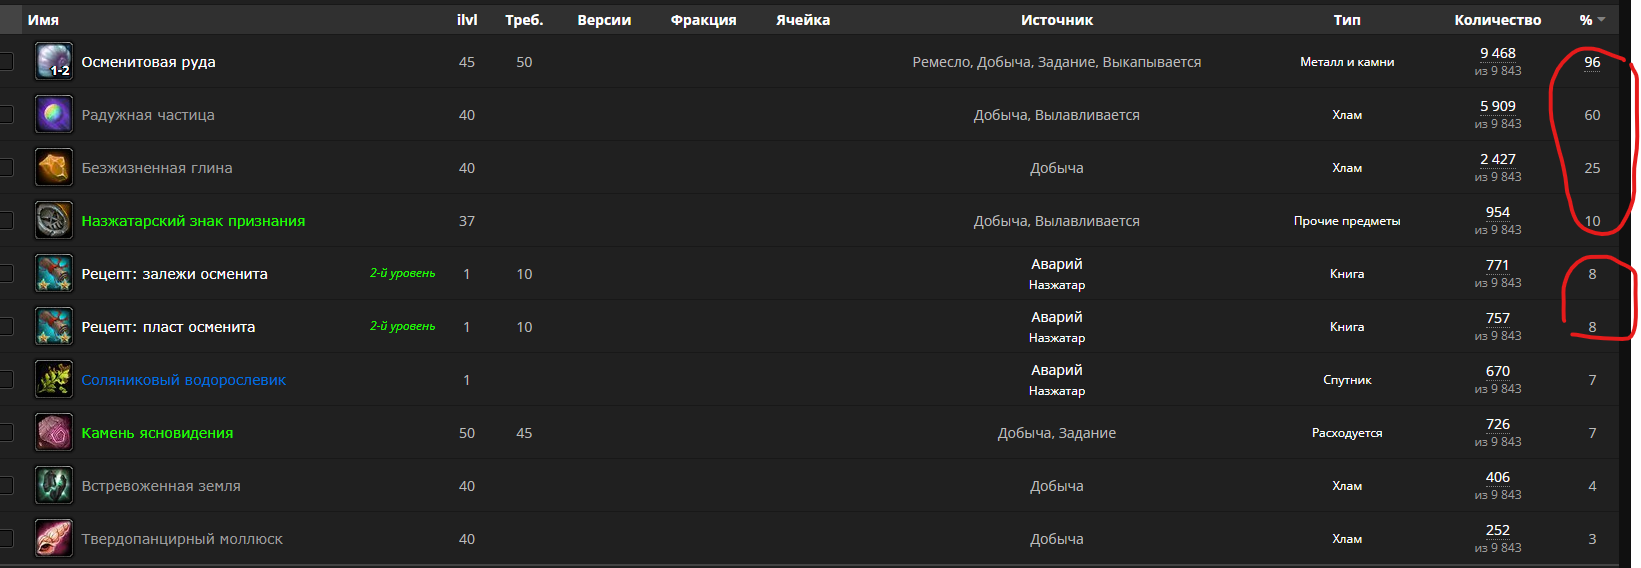The image size is (1641, 568).
Task: Click the Твердопанцирный моллюск icon
Action: (x=54, y=539)
